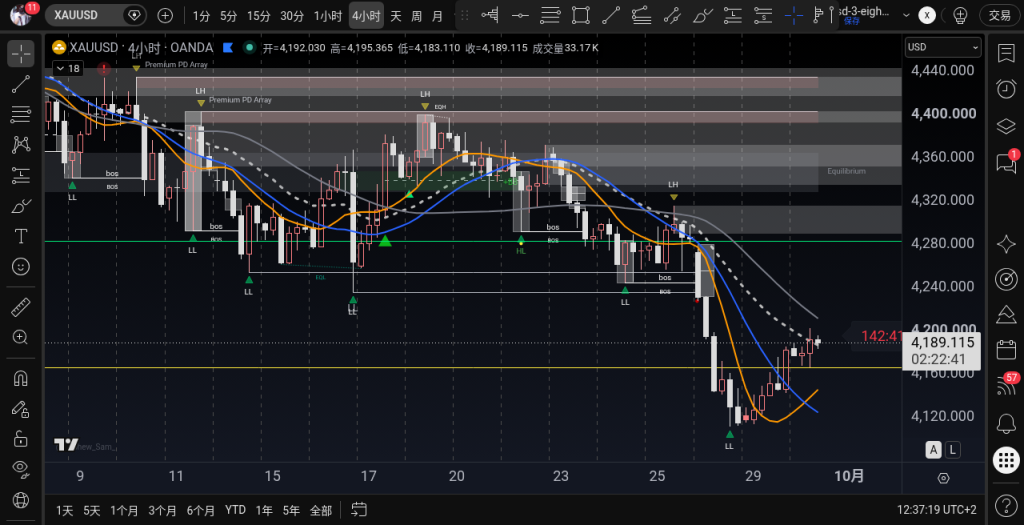Image resolution: width=1024 pixels, height=525 pixels.
Task: Select rectangle favorite drawing tool
Action: click(x=581, y=16)
